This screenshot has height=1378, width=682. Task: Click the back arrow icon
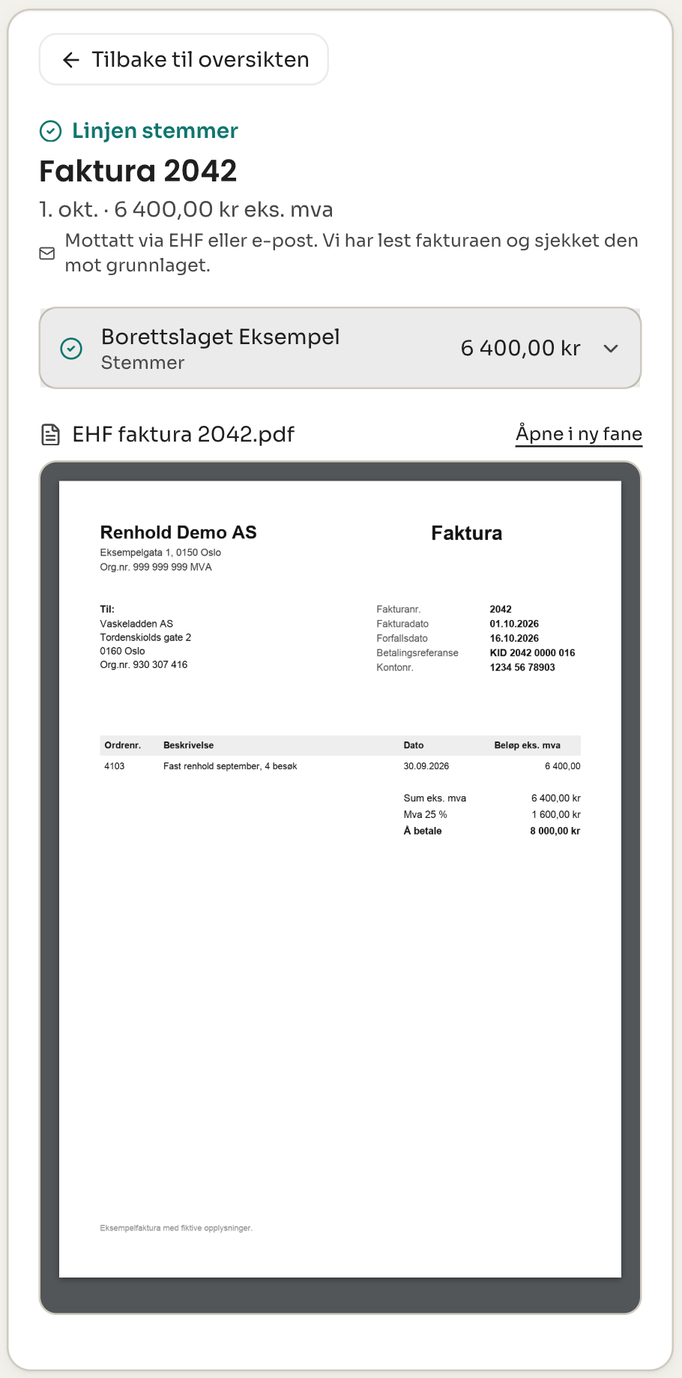[70, 60]
